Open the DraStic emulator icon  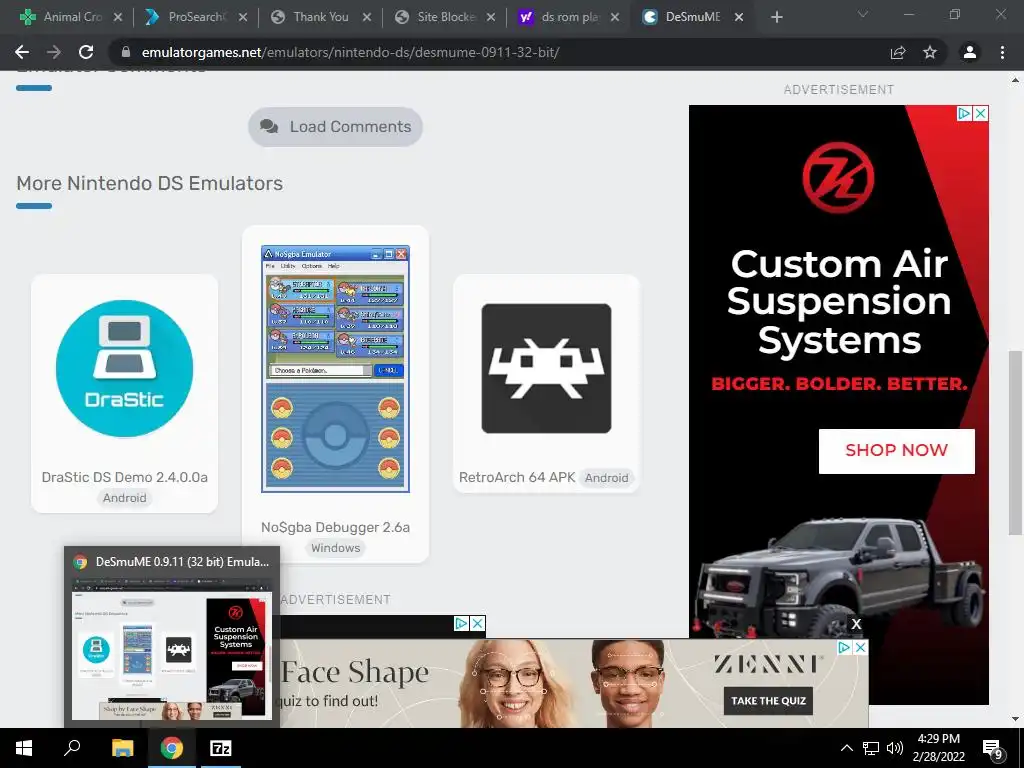pos(124,368)
